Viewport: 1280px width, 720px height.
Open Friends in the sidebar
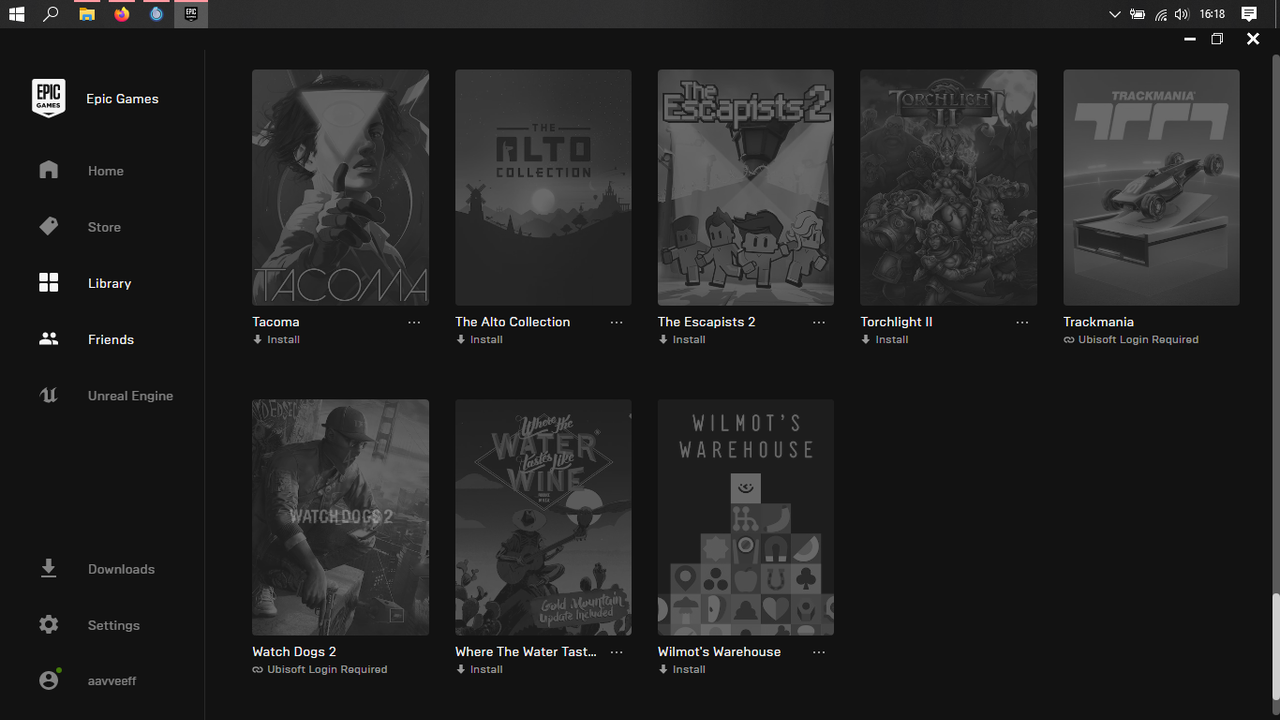(x=111, y=339)
